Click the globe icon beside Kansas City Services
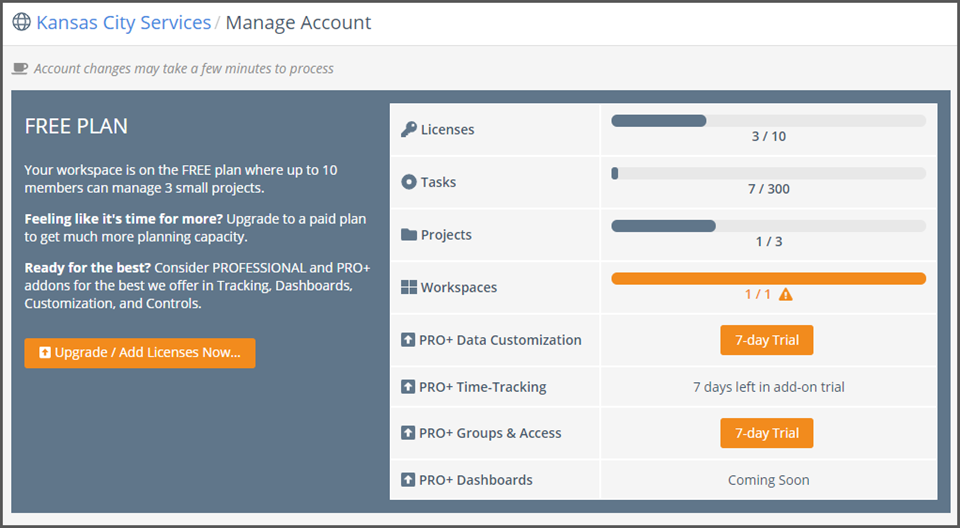Viewport: 960px width, 528px height. tap(21, 22)
